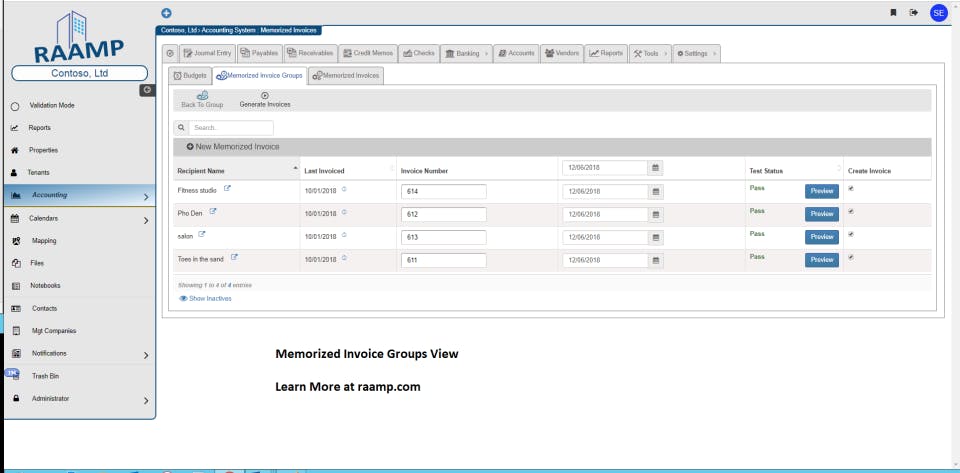Click the circular icon tab before Journal Entry
Viewport: 960px width, 473px height.
tap(170, 54)
